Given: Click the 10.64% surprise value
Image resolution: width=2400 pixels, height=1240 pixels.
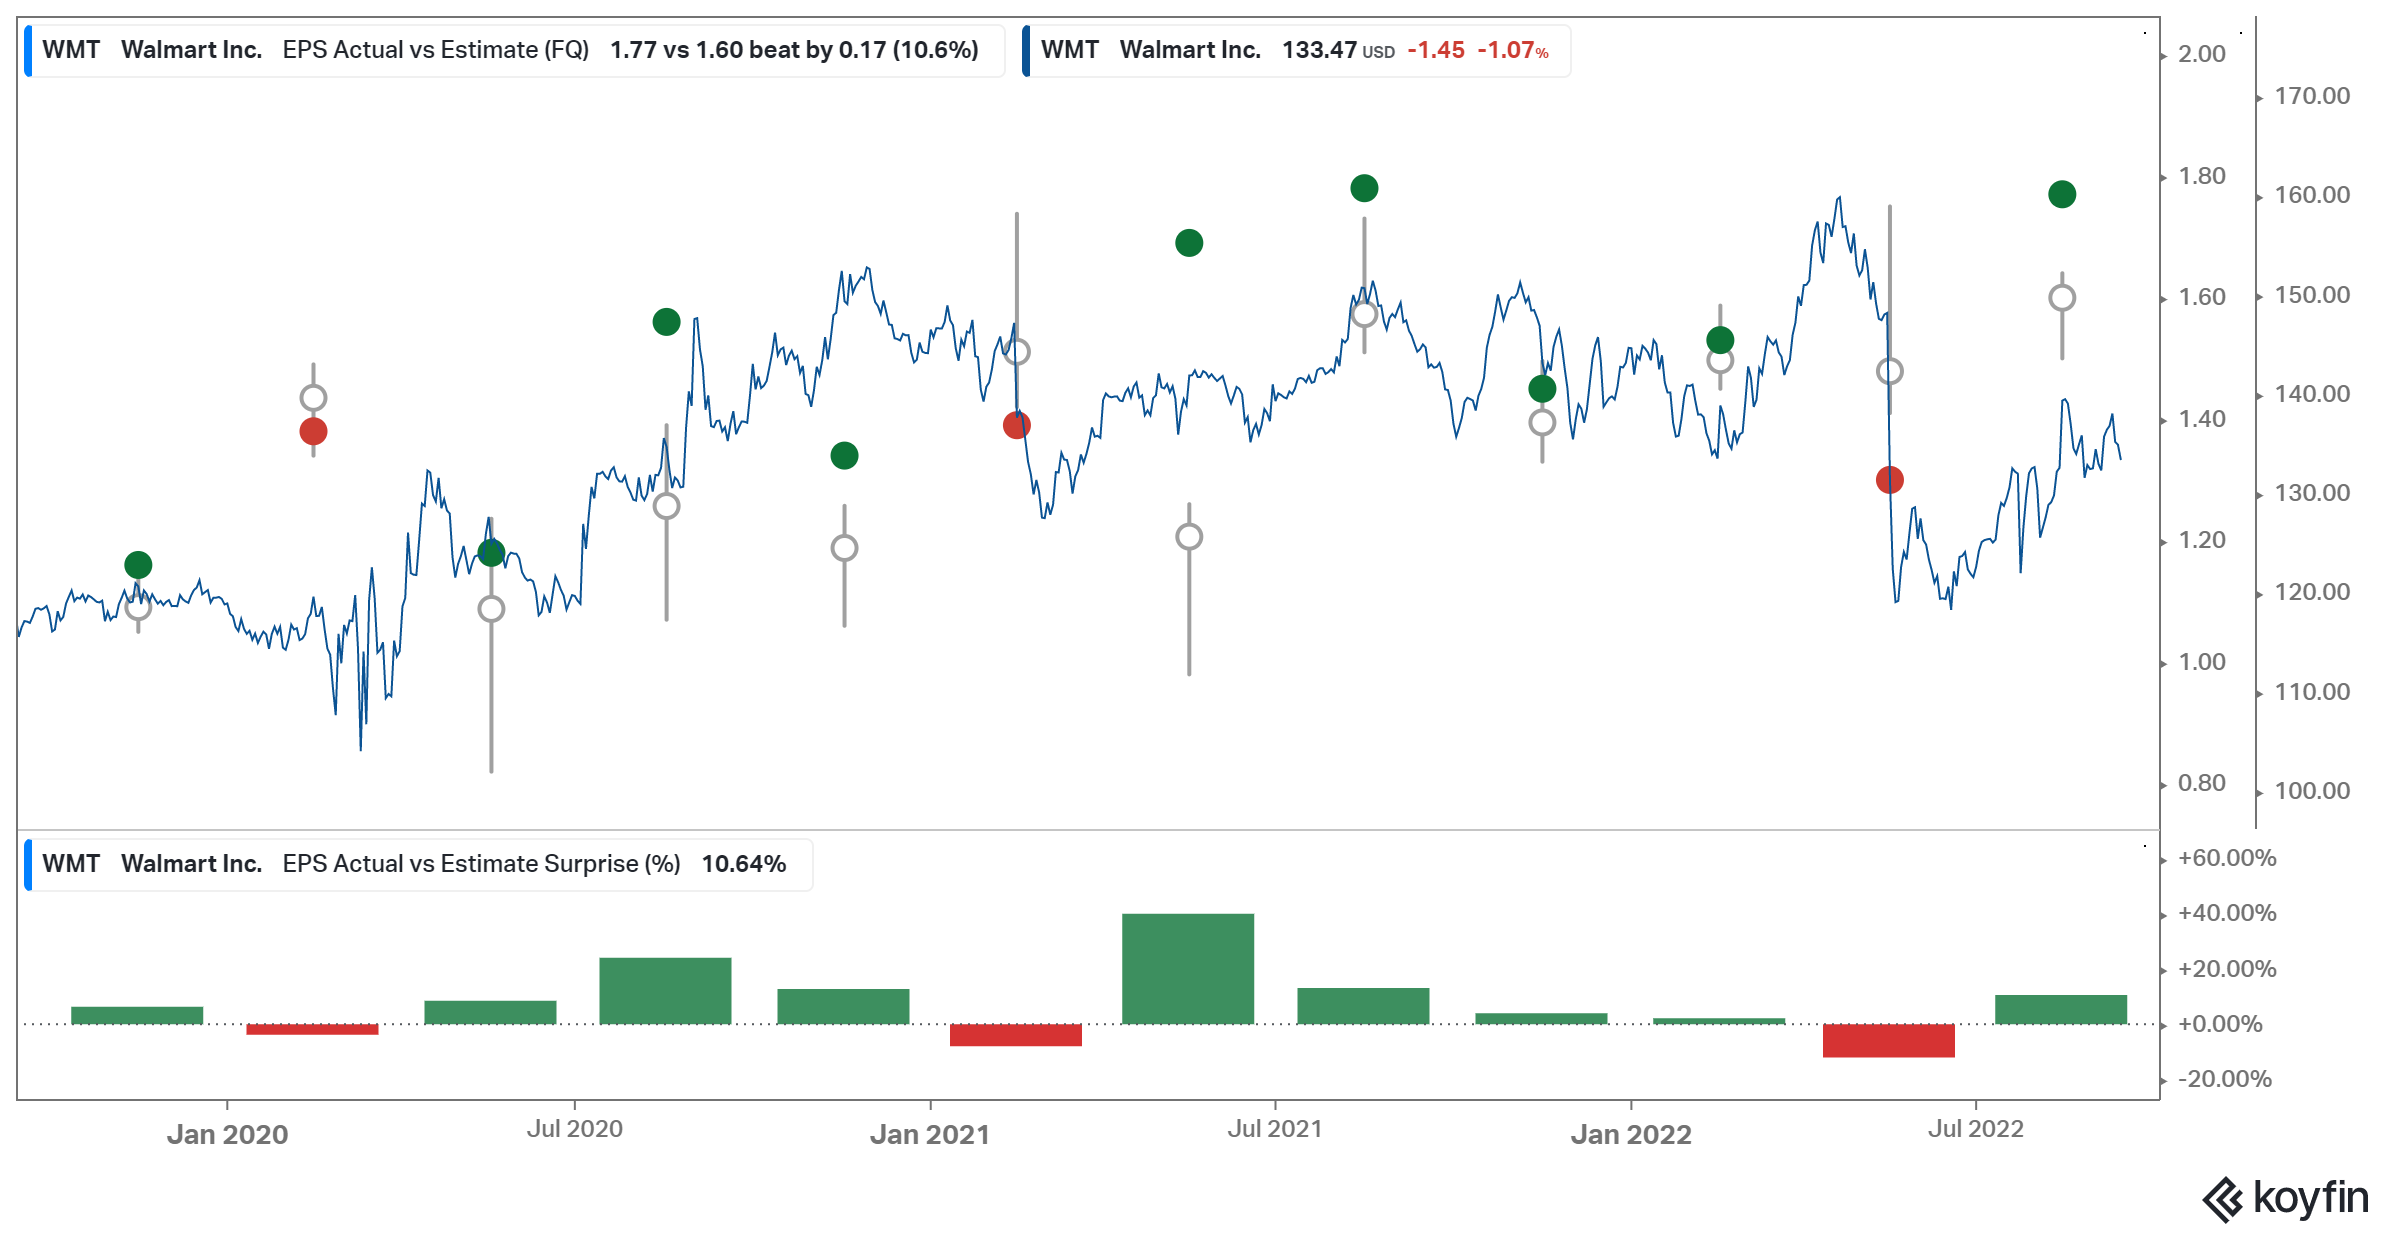Looking at the screenshot, I should pyautogui.click(x=744, y=864).
